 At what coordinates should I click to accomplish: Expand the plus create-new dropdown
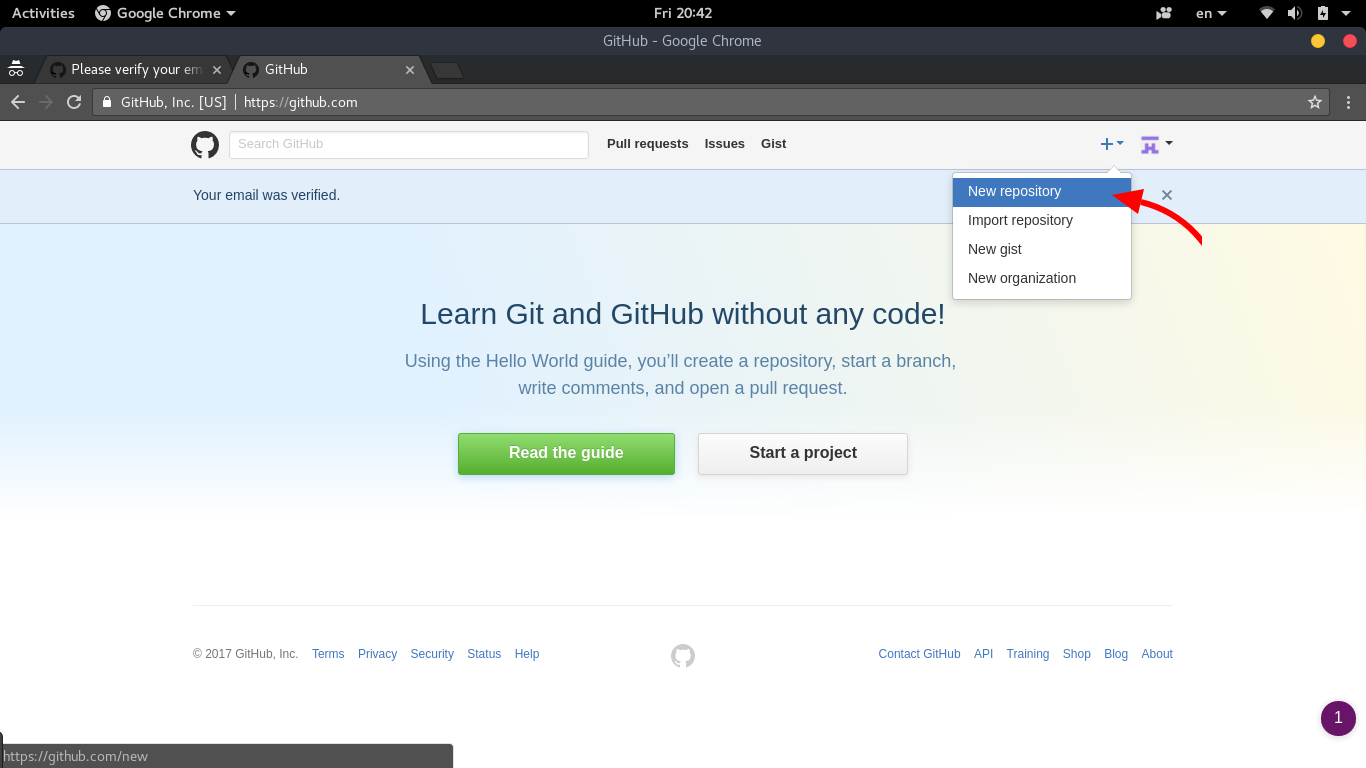[1111, 144]
